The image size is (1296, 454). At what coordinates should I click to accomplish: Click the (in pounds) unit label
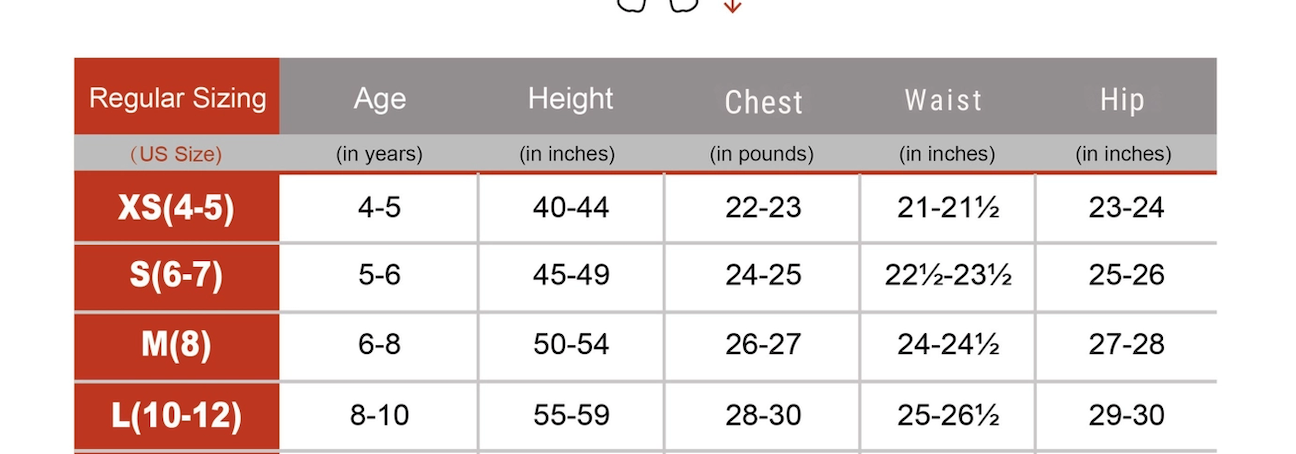(x=762, y=154)
